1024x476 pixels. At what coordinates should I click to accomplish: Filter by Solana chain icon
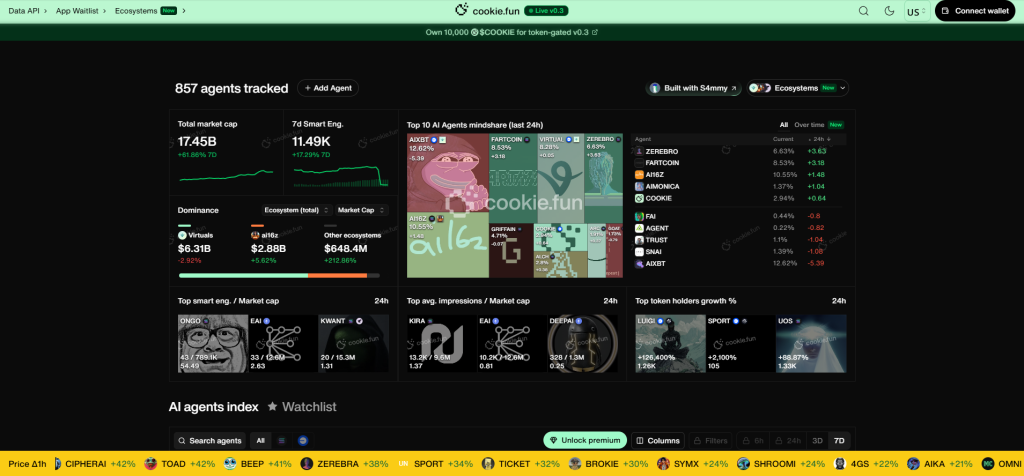pos(281,441)
